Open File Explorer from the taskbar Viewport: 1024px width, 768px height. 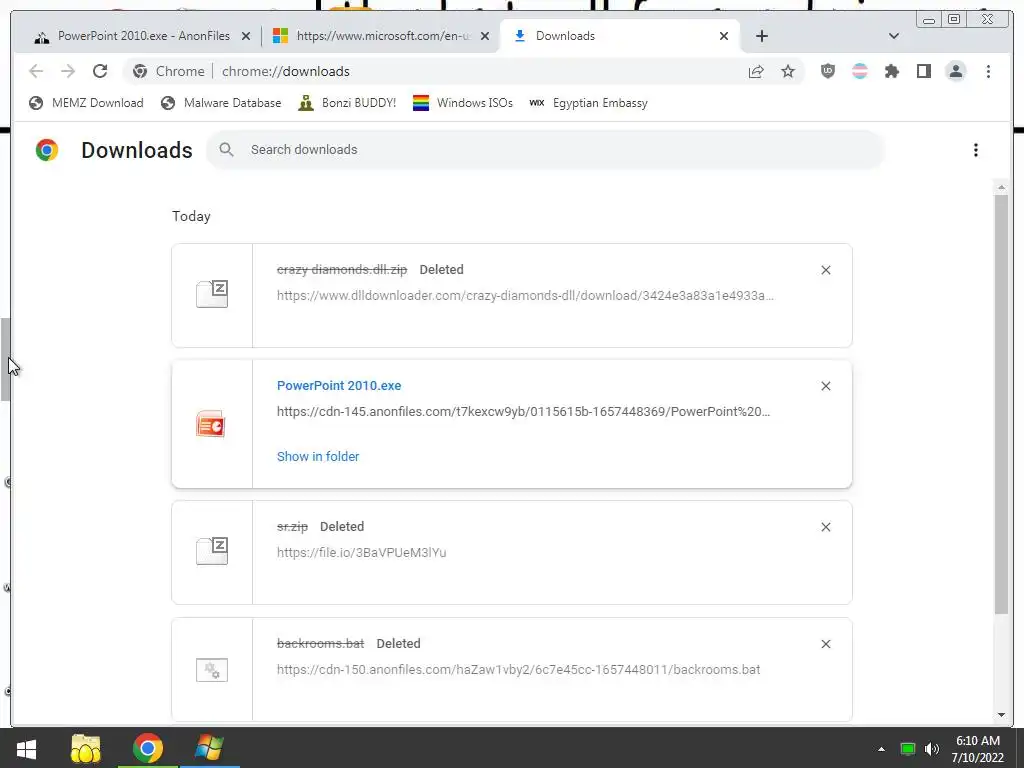pos(86,748)
